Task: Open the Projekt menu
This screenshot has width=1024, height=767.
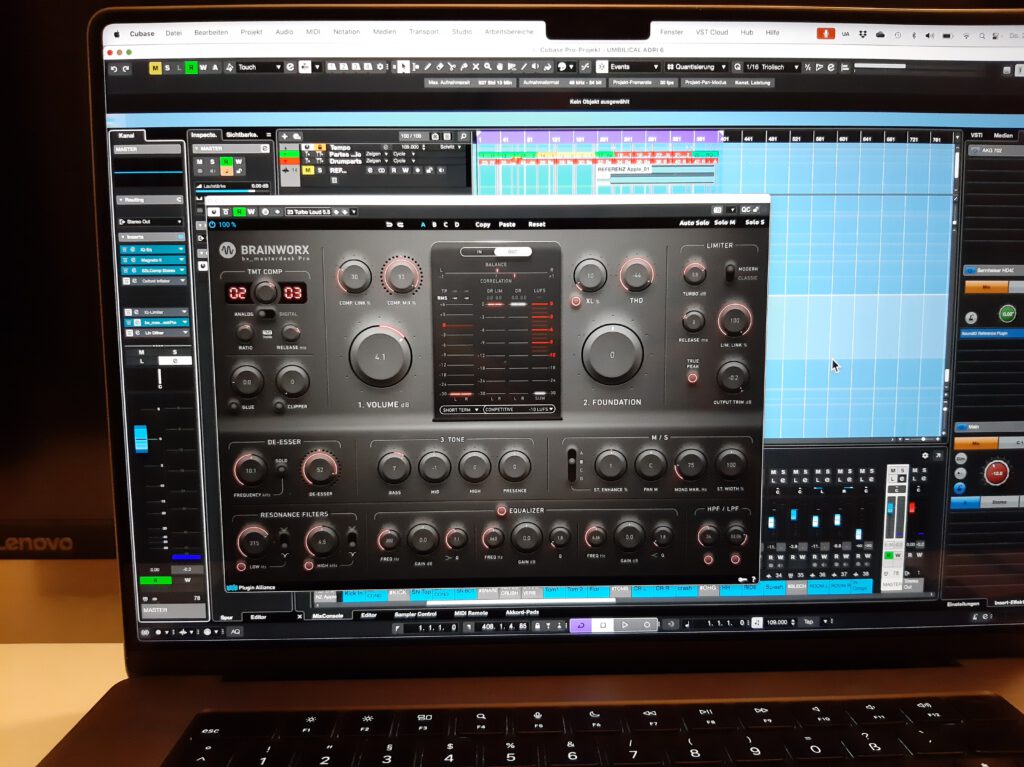Action: pos(251,31)
